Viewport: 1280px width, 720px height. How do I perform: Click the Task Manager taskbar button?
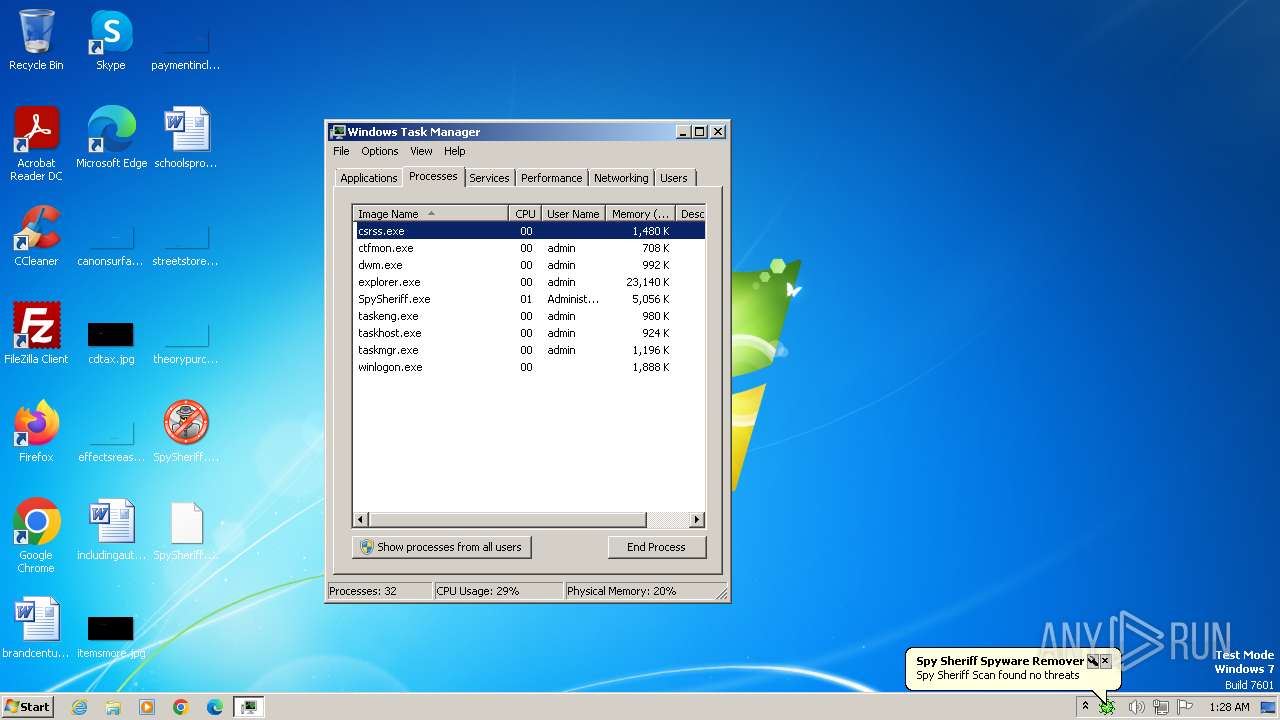tap(249, 707)
